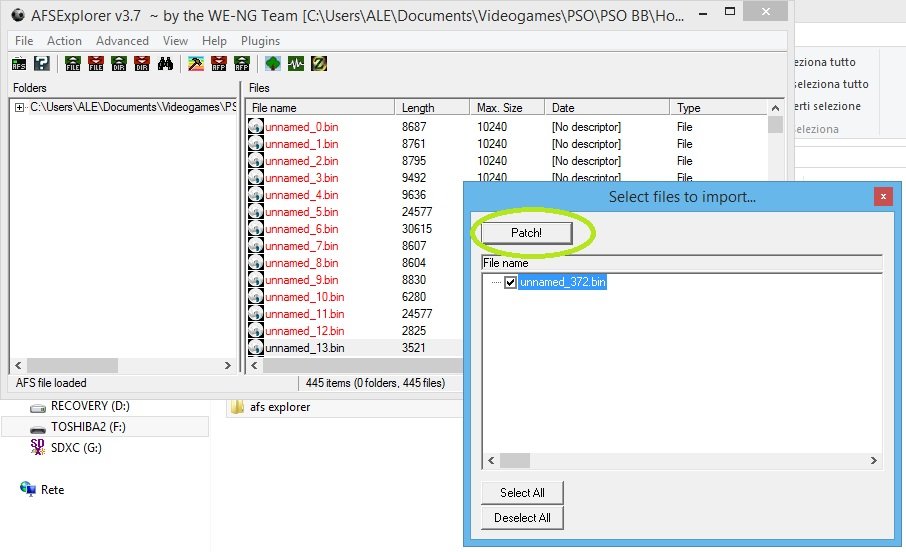Click the red FILE toolbar icon
Image resolution: width=906 pixels, height=552 pixels.
coord(96,64)
